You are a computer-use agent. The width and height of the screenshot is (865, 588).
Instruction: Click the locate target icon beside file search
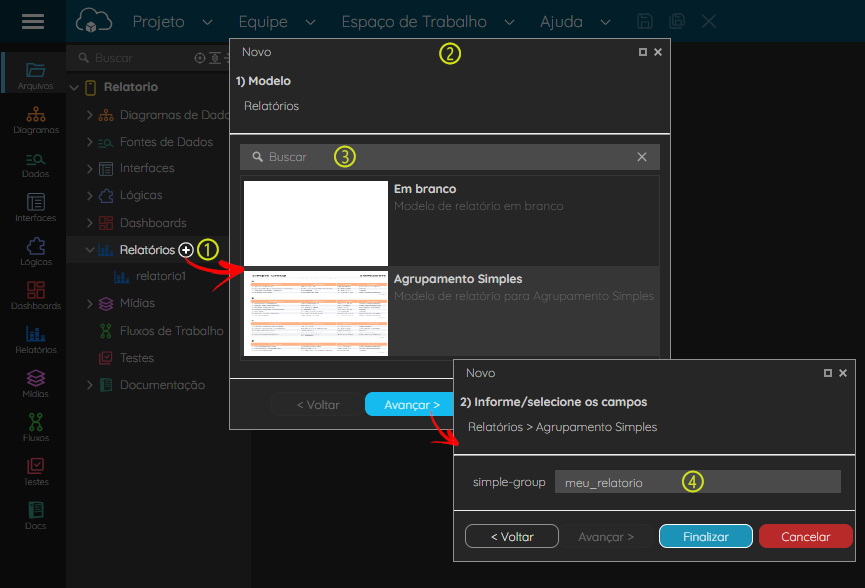pyautogui.click(x=200, y=58)
